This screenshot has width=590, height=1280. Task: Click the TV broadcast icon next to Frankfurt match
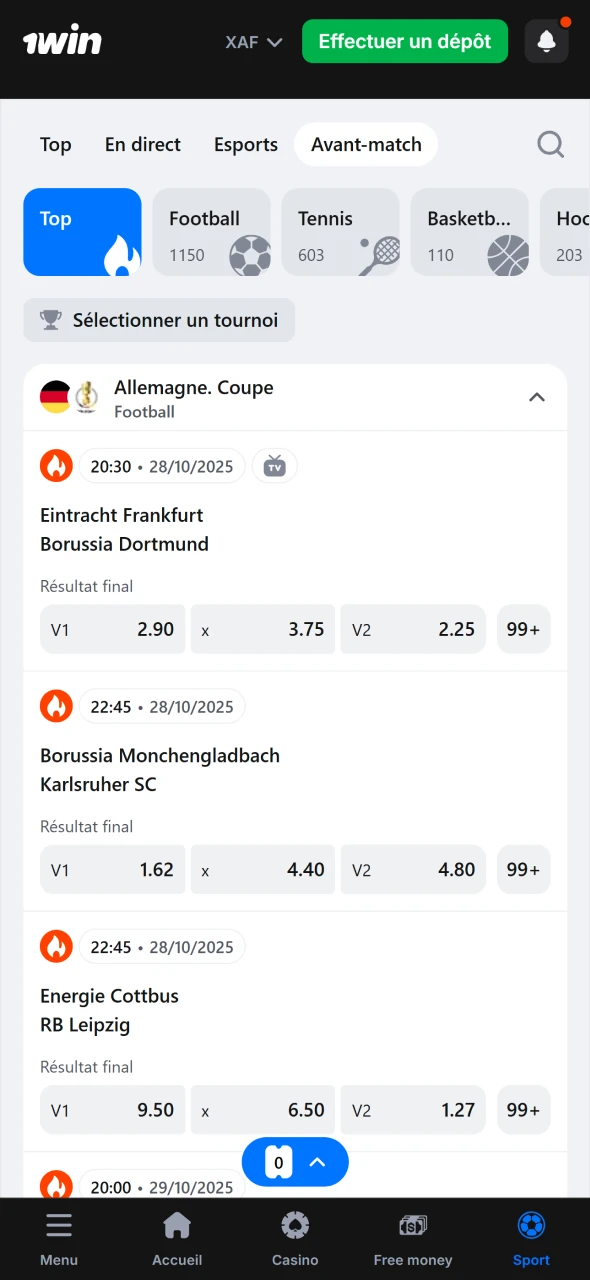tap(274, 465)
